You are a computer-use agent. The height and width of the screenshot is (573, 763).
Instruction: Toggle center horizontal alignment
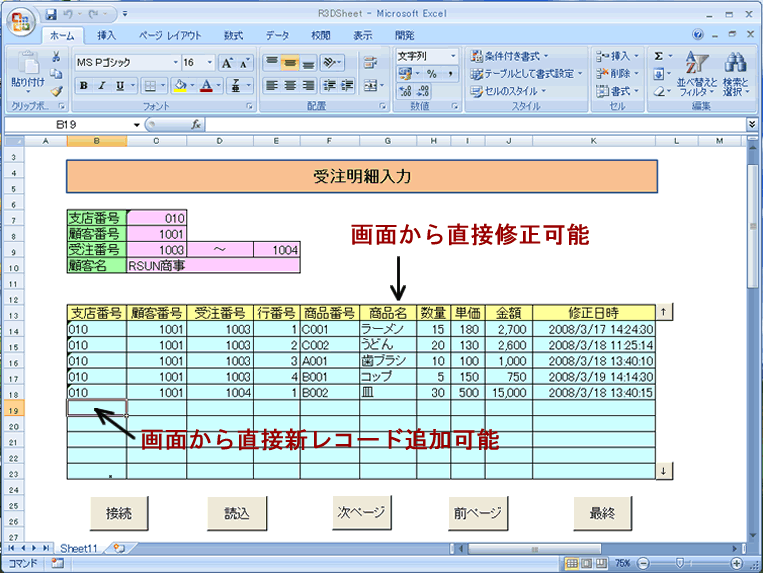[291, 86]
